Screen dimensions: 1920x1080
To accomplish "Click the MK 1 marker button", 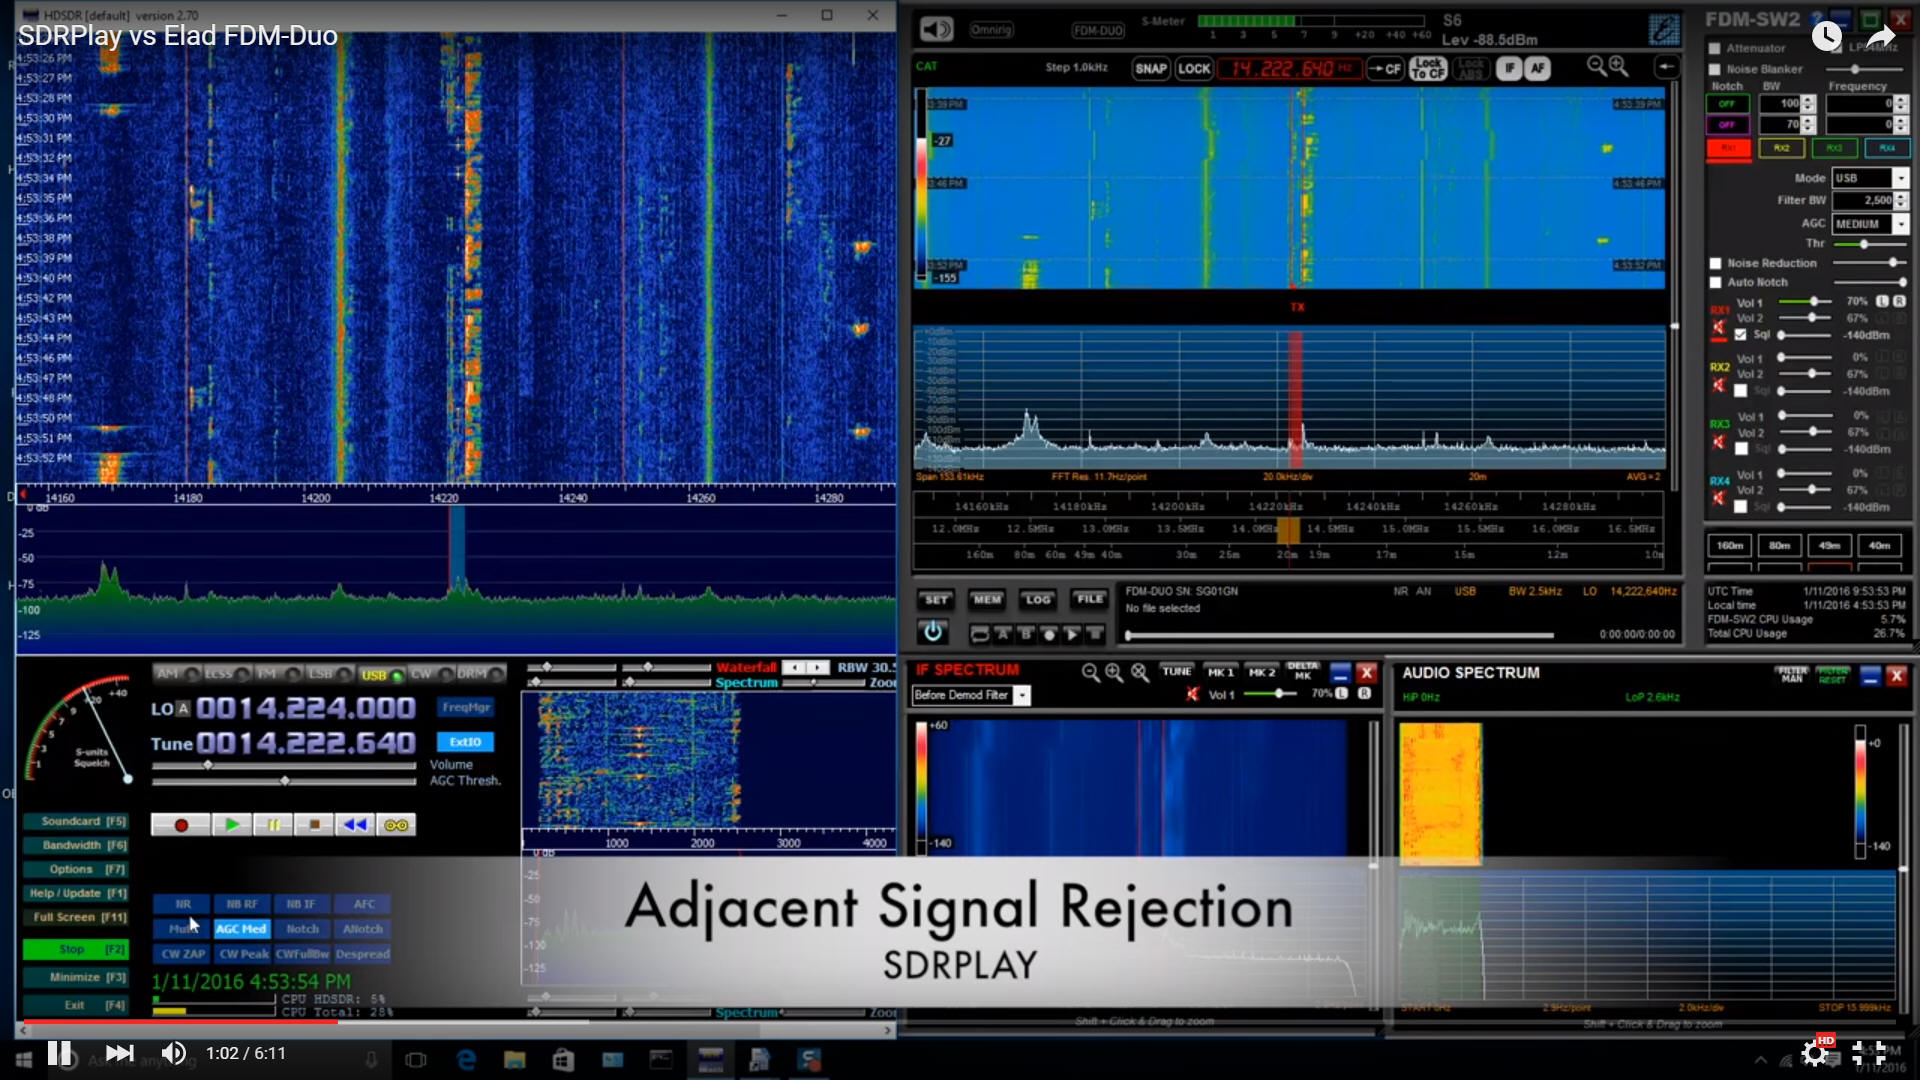I will 1221,673.
